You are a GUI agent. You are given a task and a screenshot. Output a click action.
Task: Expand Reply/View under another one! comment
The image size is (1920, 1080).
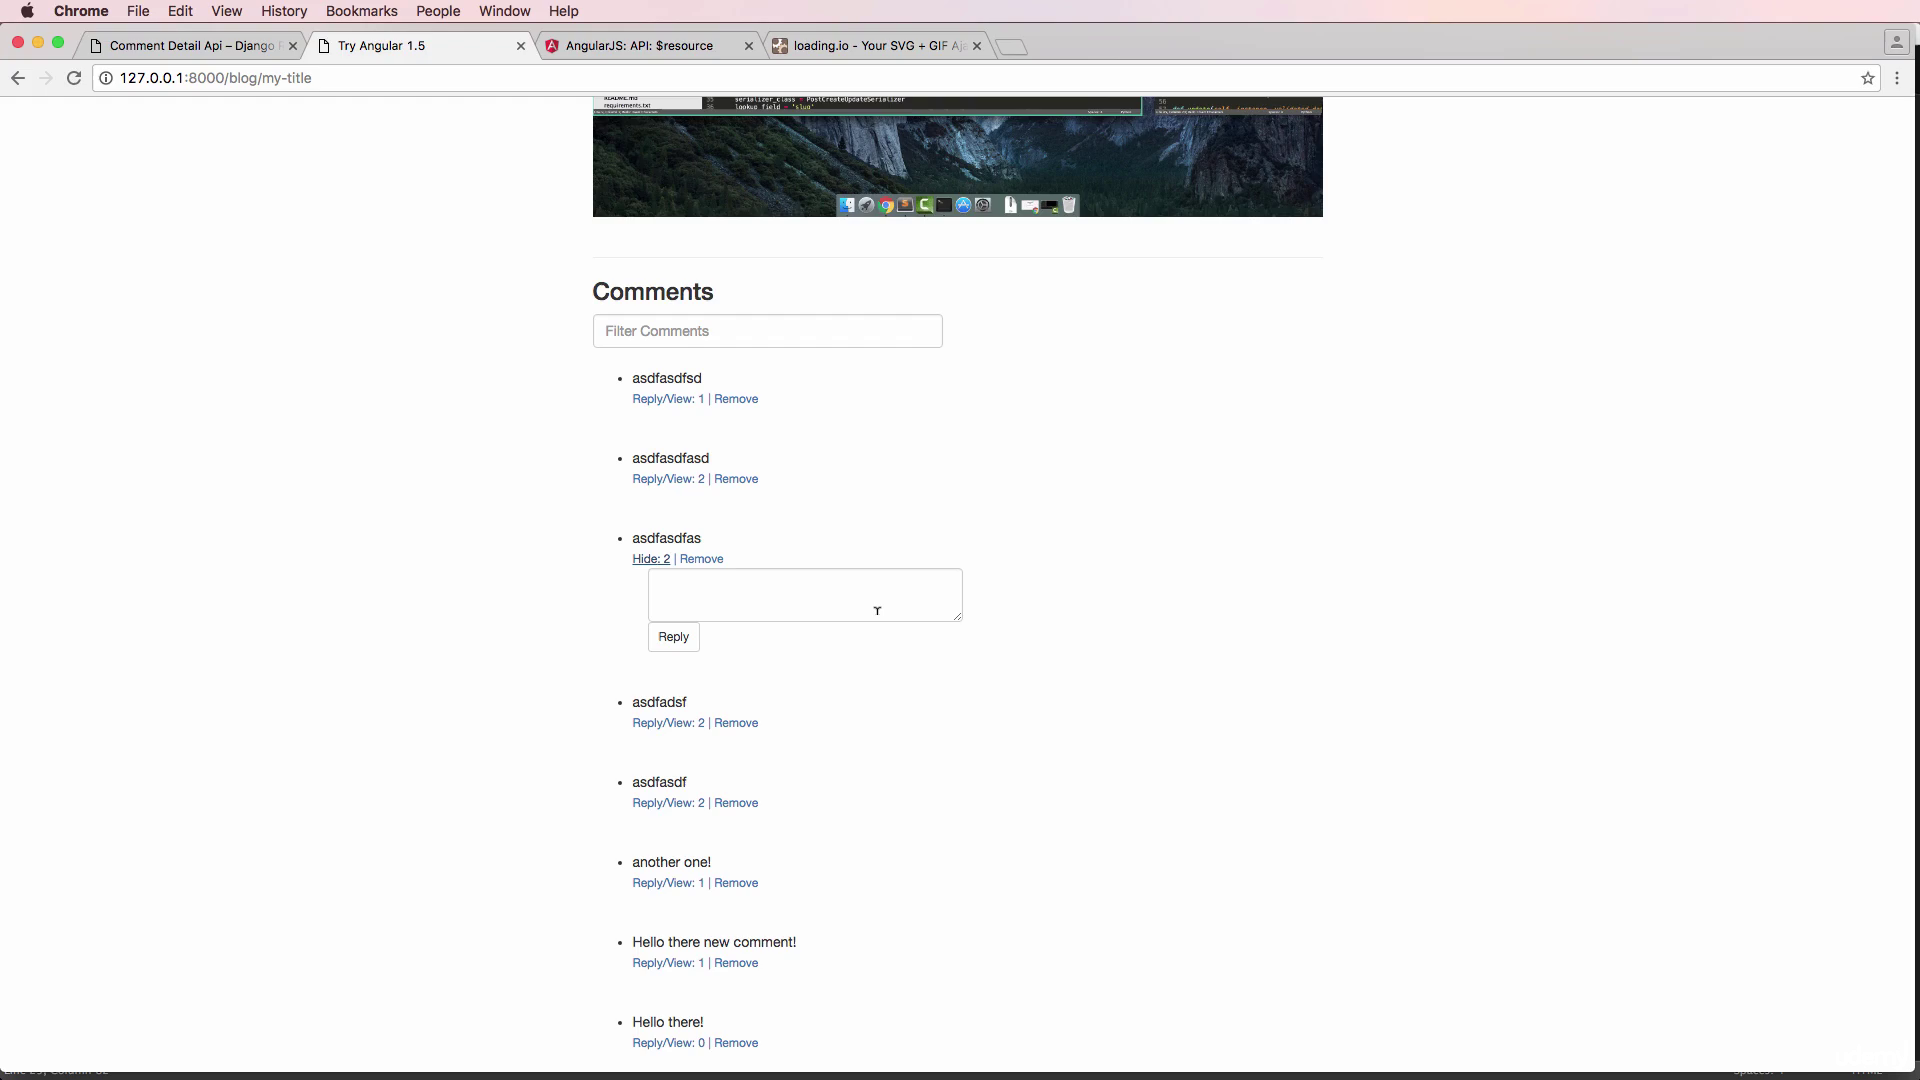[x=668, y=883]
